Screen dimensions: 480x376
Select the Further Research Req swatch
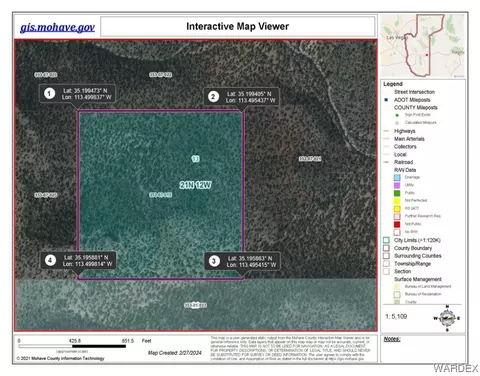coord(397,216)
